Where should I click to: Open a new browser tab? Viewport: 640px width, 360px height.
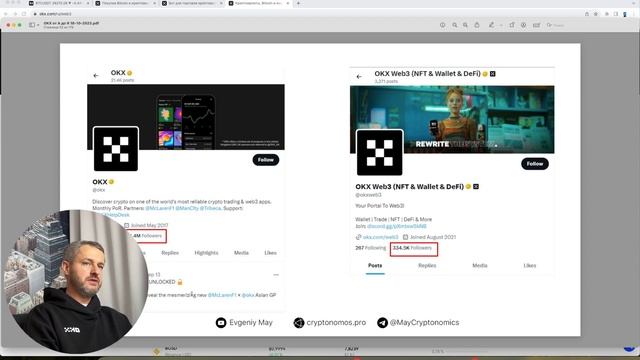[298, 3]
